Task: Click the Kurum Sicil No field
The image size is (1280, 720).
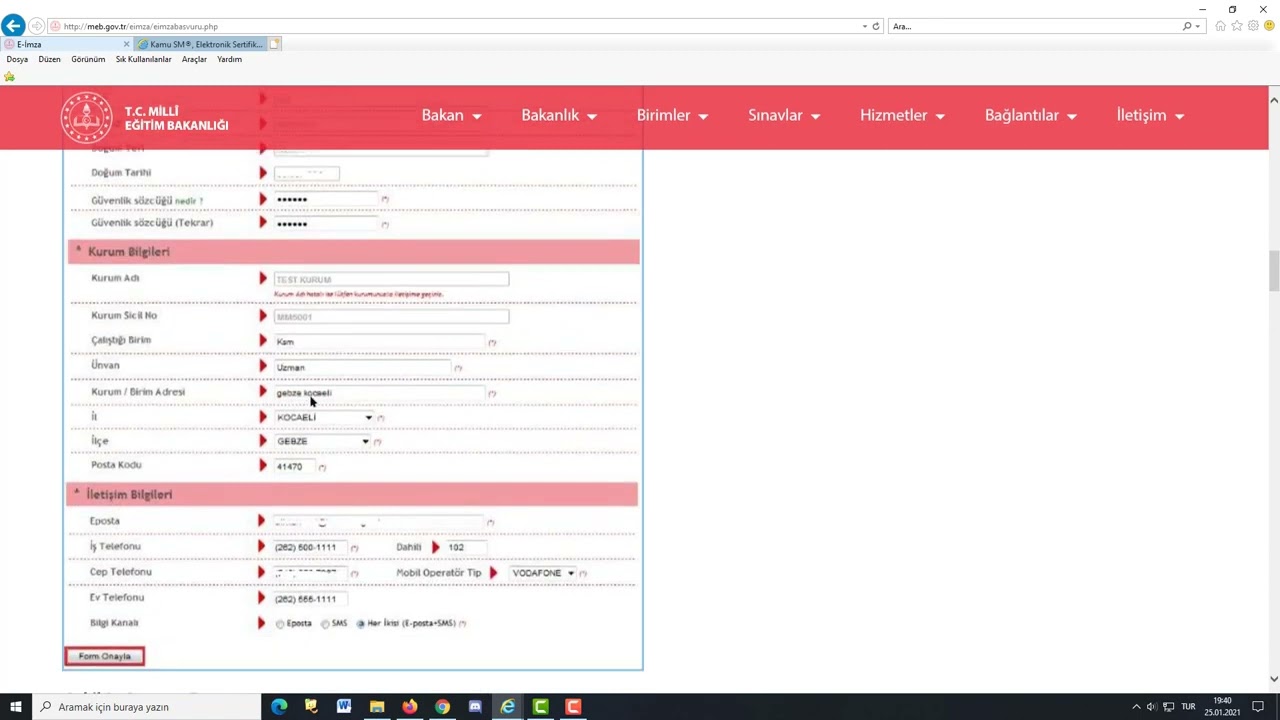Action: click(391, 316)
